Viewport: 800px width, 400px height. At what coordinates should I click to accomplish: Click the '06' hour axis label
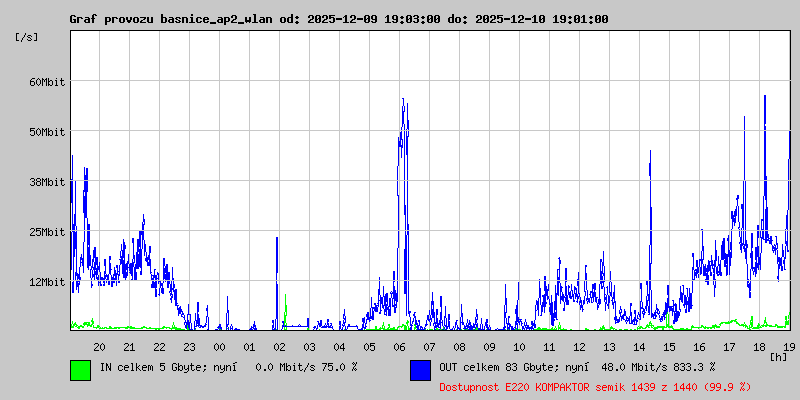(x=399, y=347)
